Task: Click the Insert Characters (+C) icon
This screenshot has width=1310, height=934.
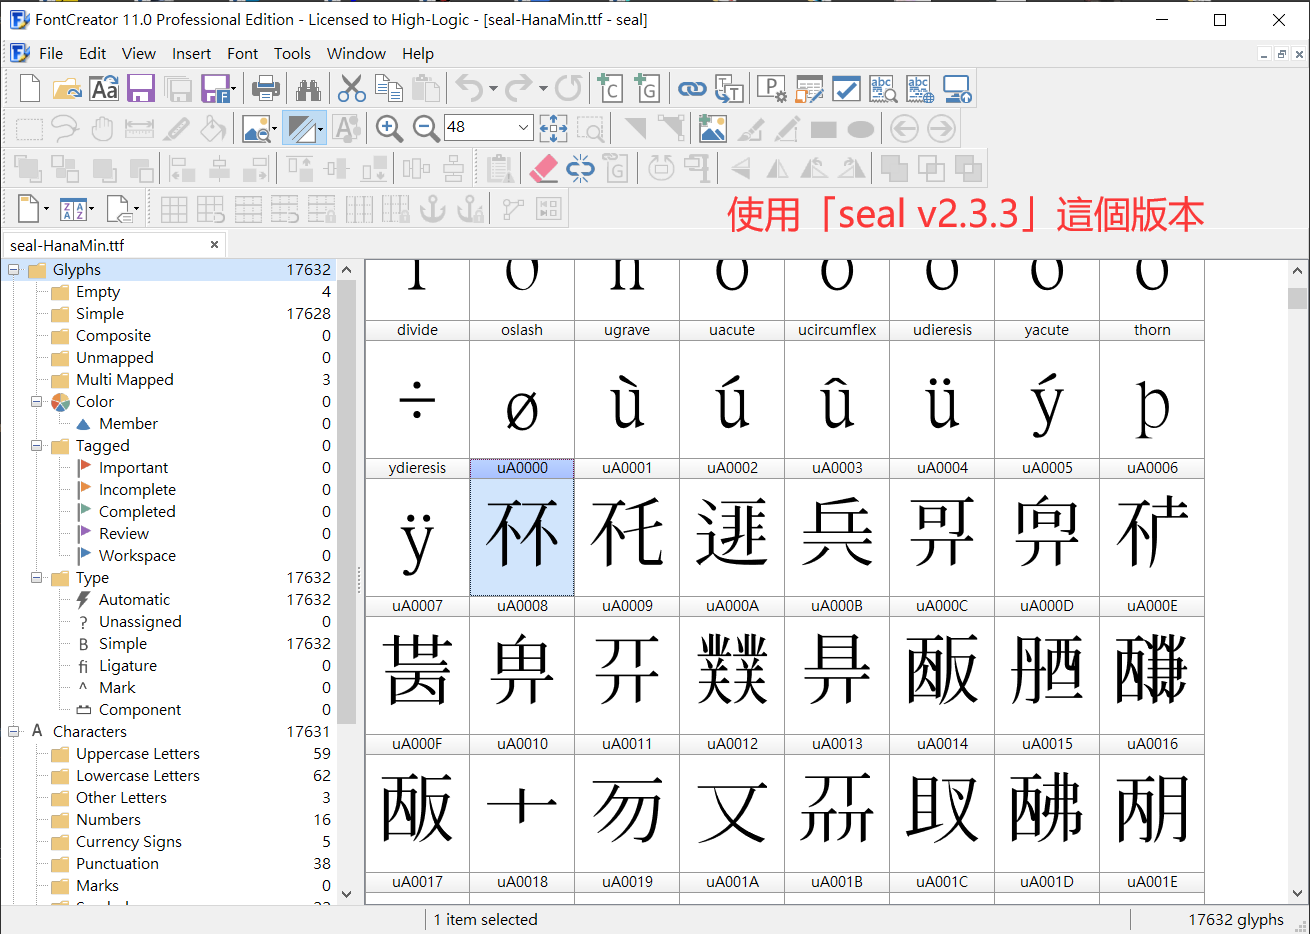Action: pyautogui.click(x=609, y=89)
